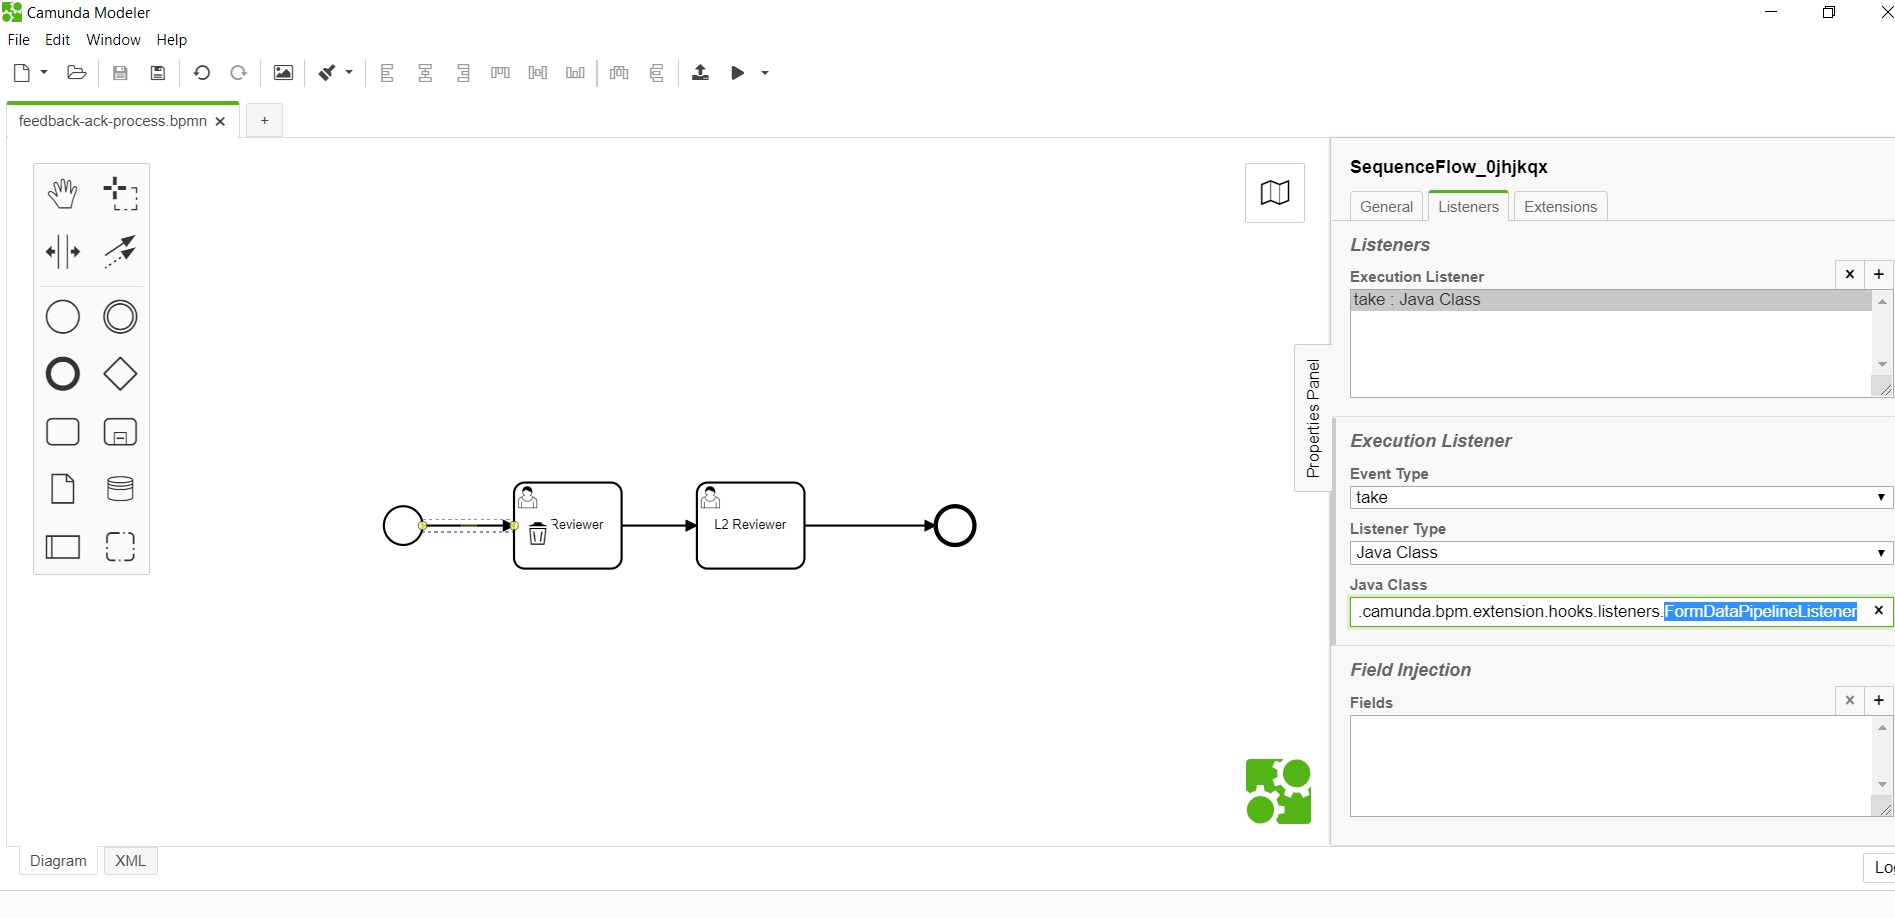Select the task shape in palette
The image size is (1895, 918).
pyautogui.click(x=63, y=432)
